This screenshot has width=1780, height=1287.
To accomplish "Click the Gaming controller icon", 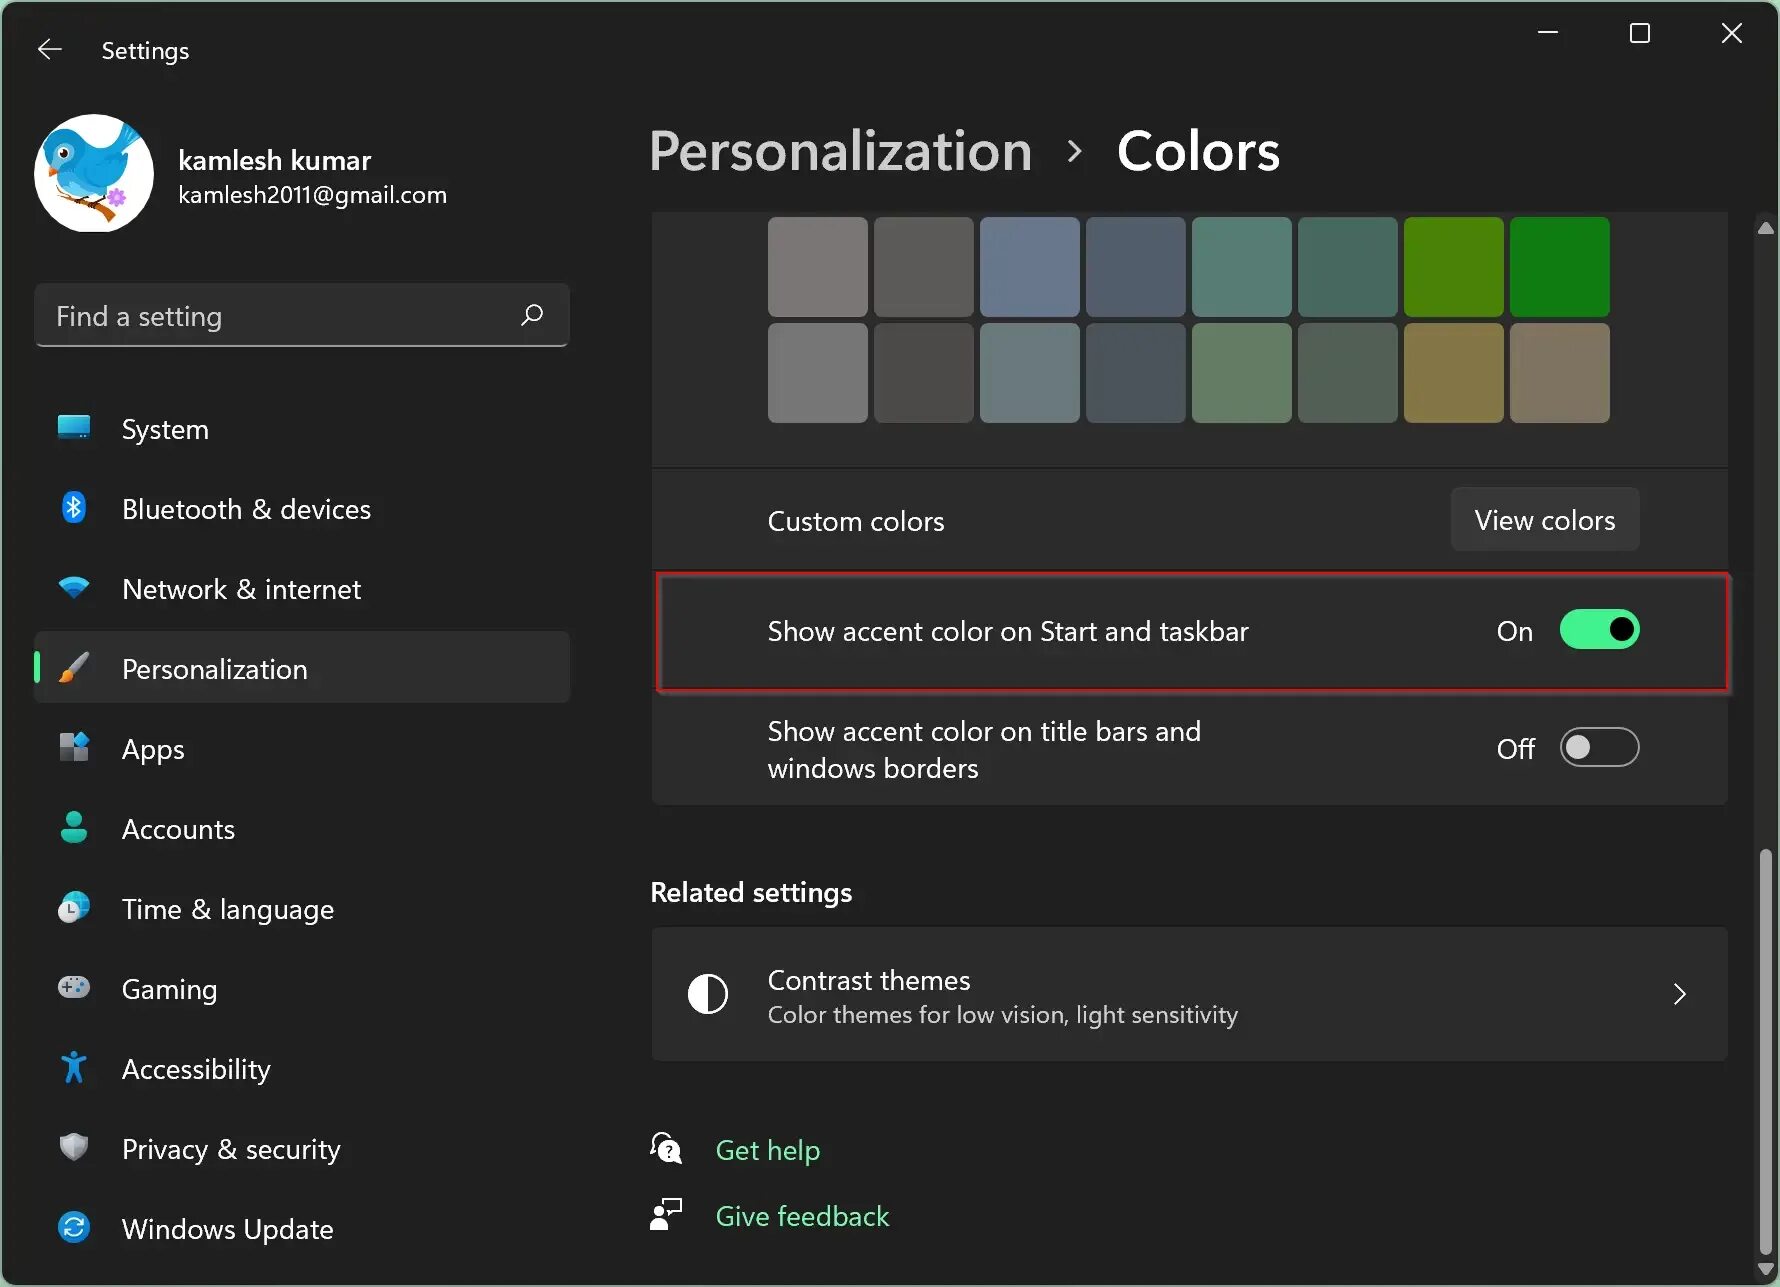I will [74, 988].
